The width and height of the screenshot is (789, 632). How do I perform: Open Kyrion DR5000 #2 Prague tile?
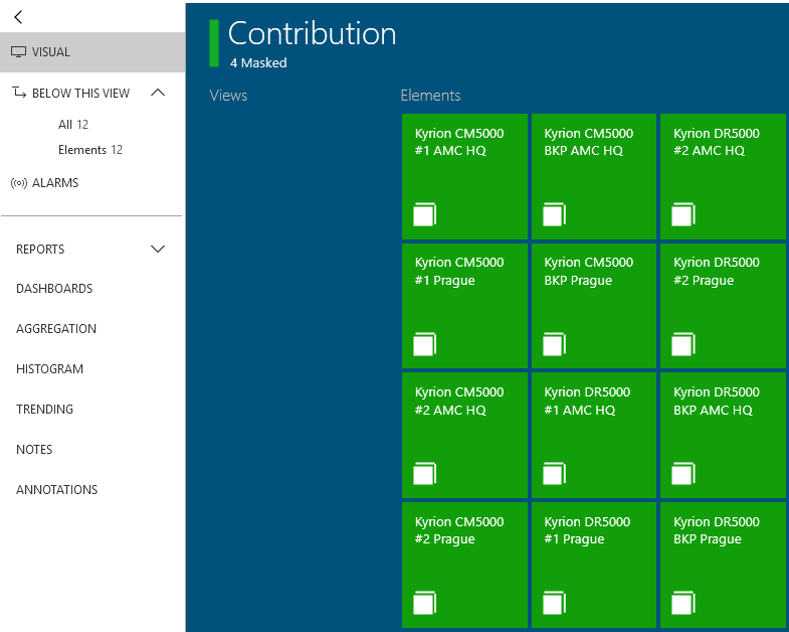pyautogui.click(x=723, y=306)
